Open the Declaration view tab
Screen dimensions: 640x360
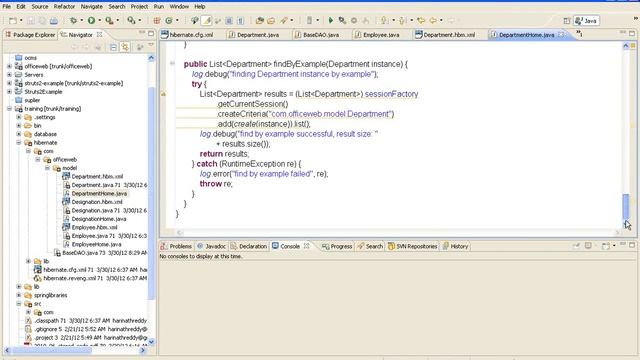[x=249, y=247]
